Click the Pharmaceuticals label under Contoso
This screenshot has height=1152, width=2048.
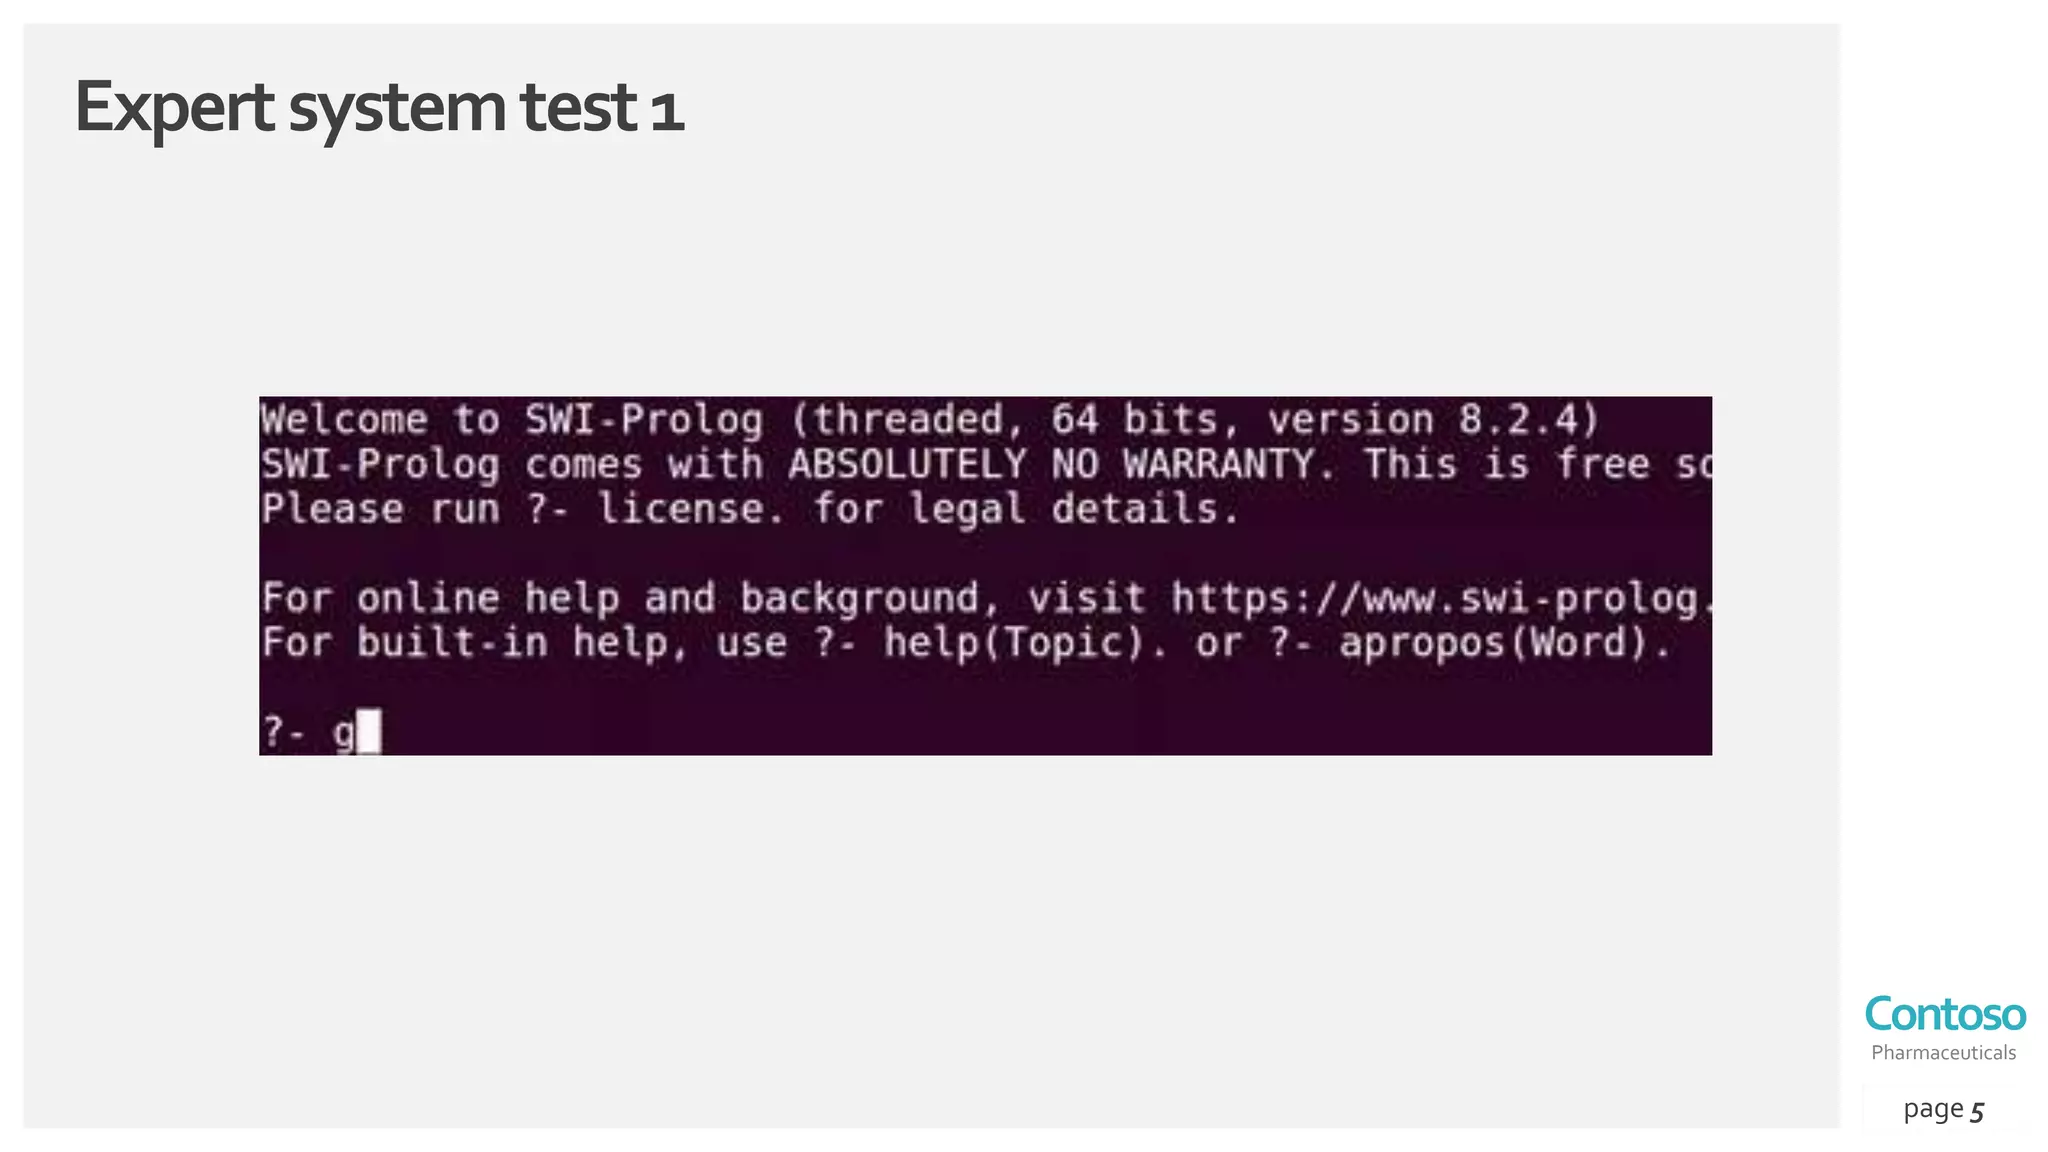click(x=1943, y=1052)
